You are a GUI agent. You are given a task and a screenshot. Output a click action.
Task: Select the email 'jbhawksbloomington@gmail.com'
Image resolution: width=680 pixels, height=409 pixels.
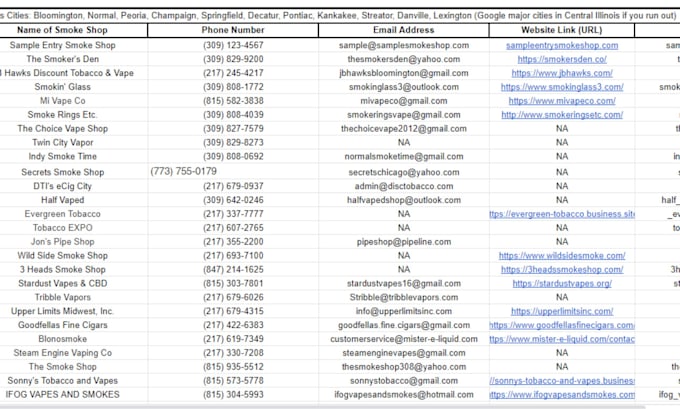pos(403,73)
